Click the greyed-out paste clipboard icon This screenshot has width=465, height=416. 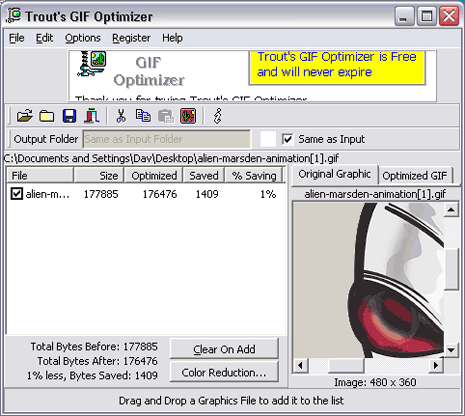coord(166,116)
